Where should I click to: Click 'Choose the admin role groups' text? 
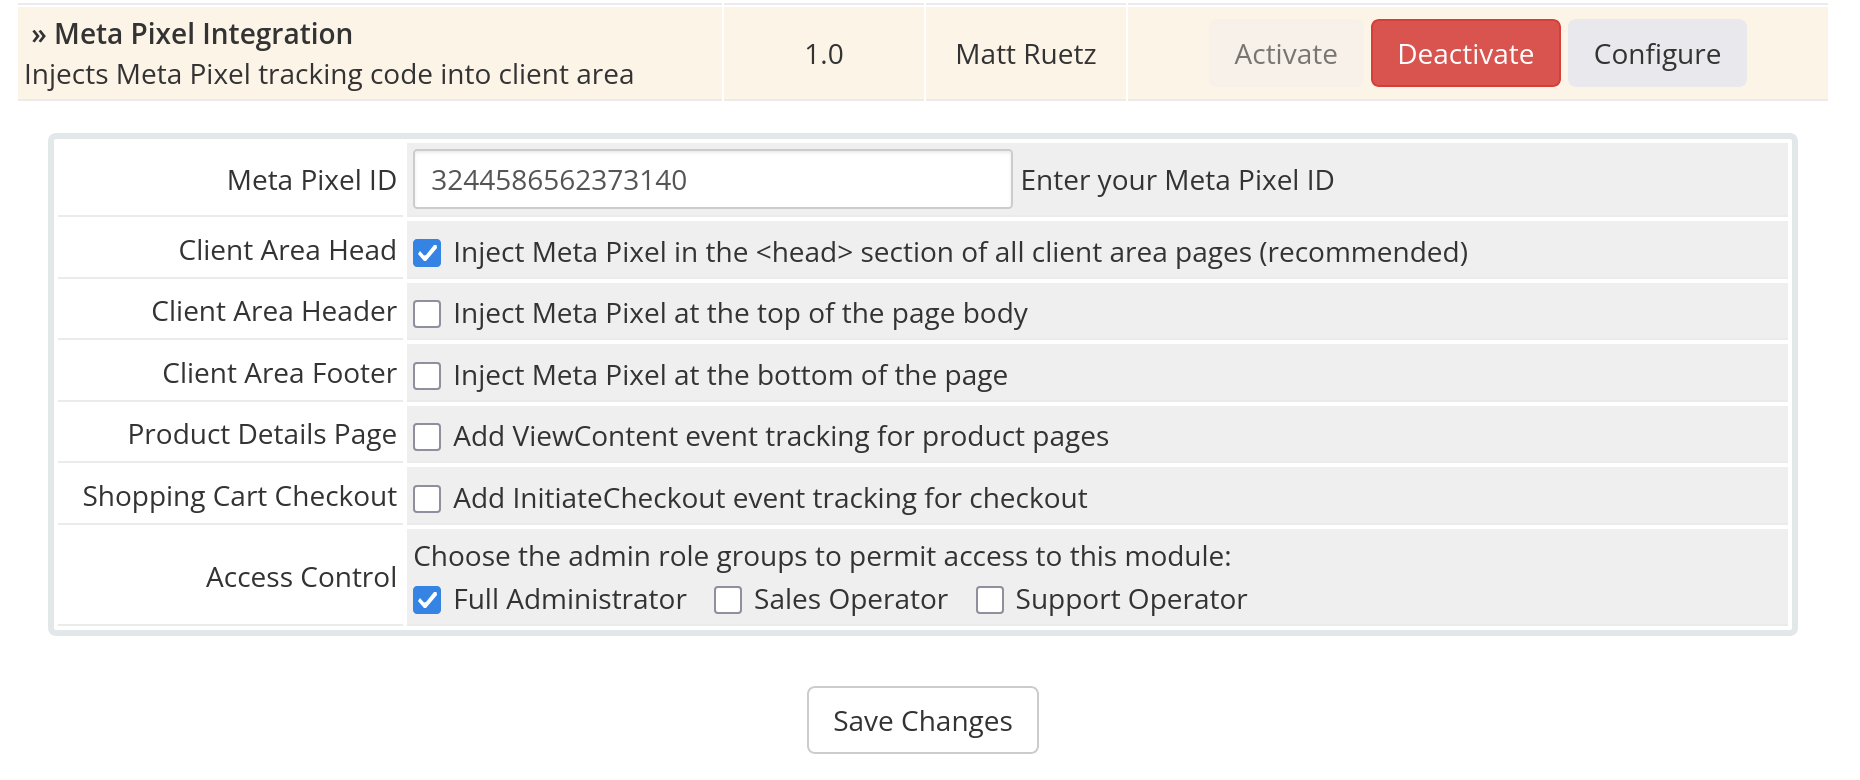(x=823, y=556)
